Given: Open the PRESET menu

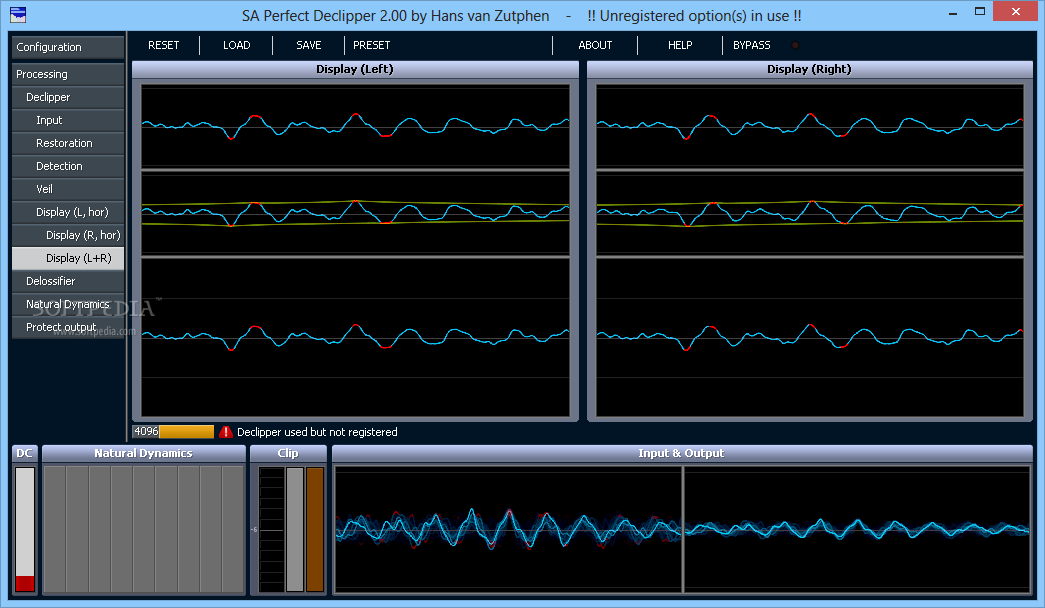Looking at the screenshot, I should pyautogui.click(x=372, y=45).
